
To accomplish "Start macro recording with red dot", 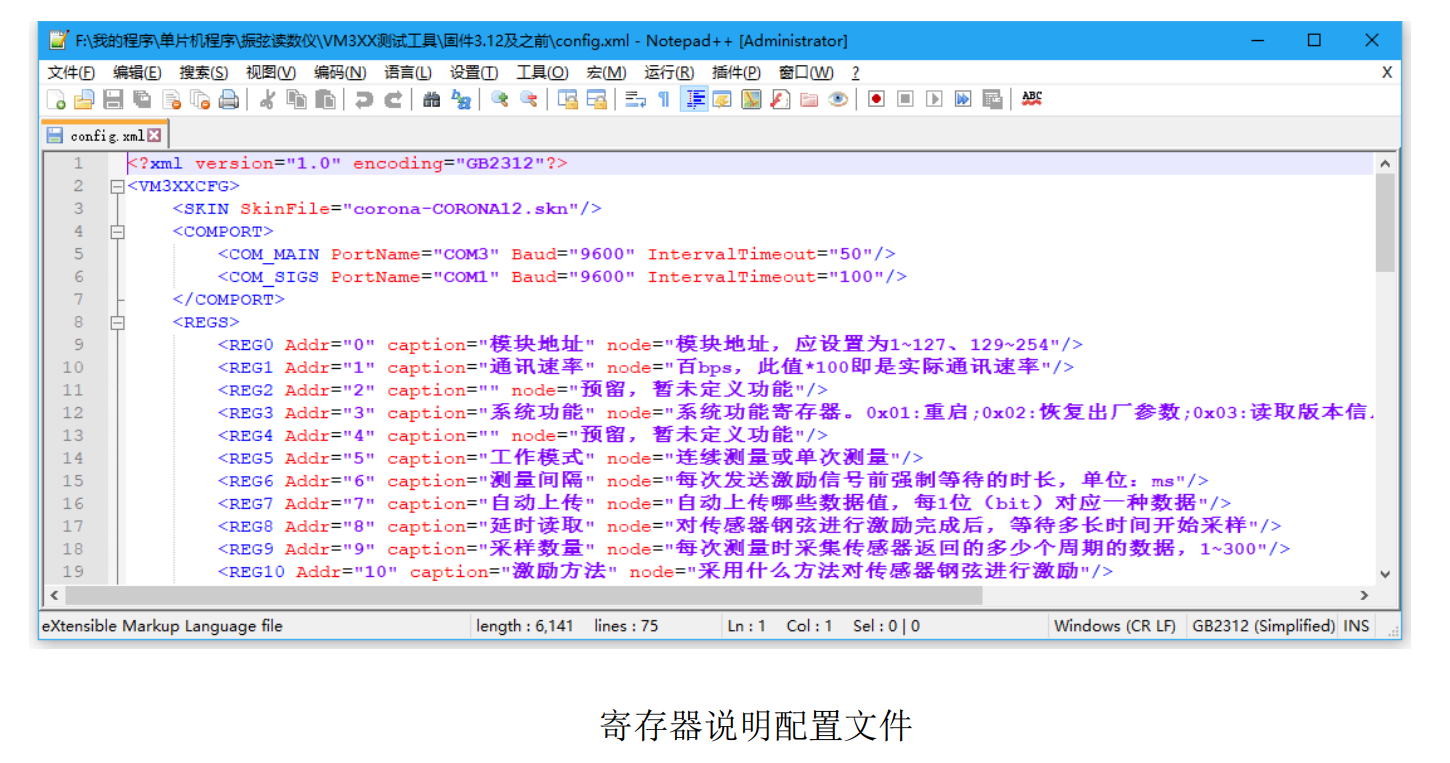I will coord(876,99).
